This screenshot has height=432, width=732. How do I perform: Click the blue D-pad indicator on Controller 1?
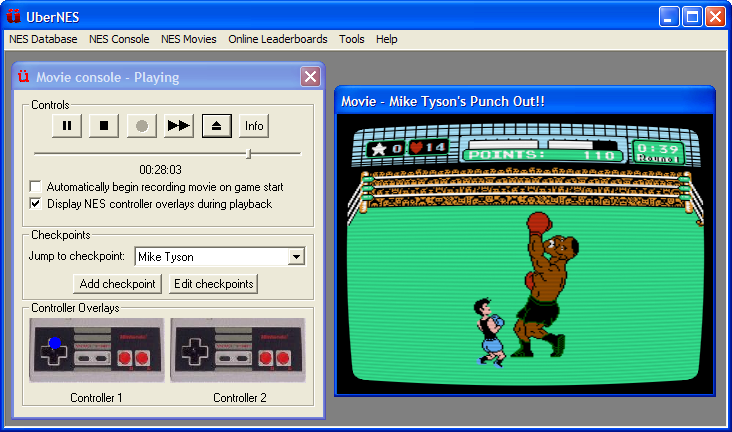point(55,343)
